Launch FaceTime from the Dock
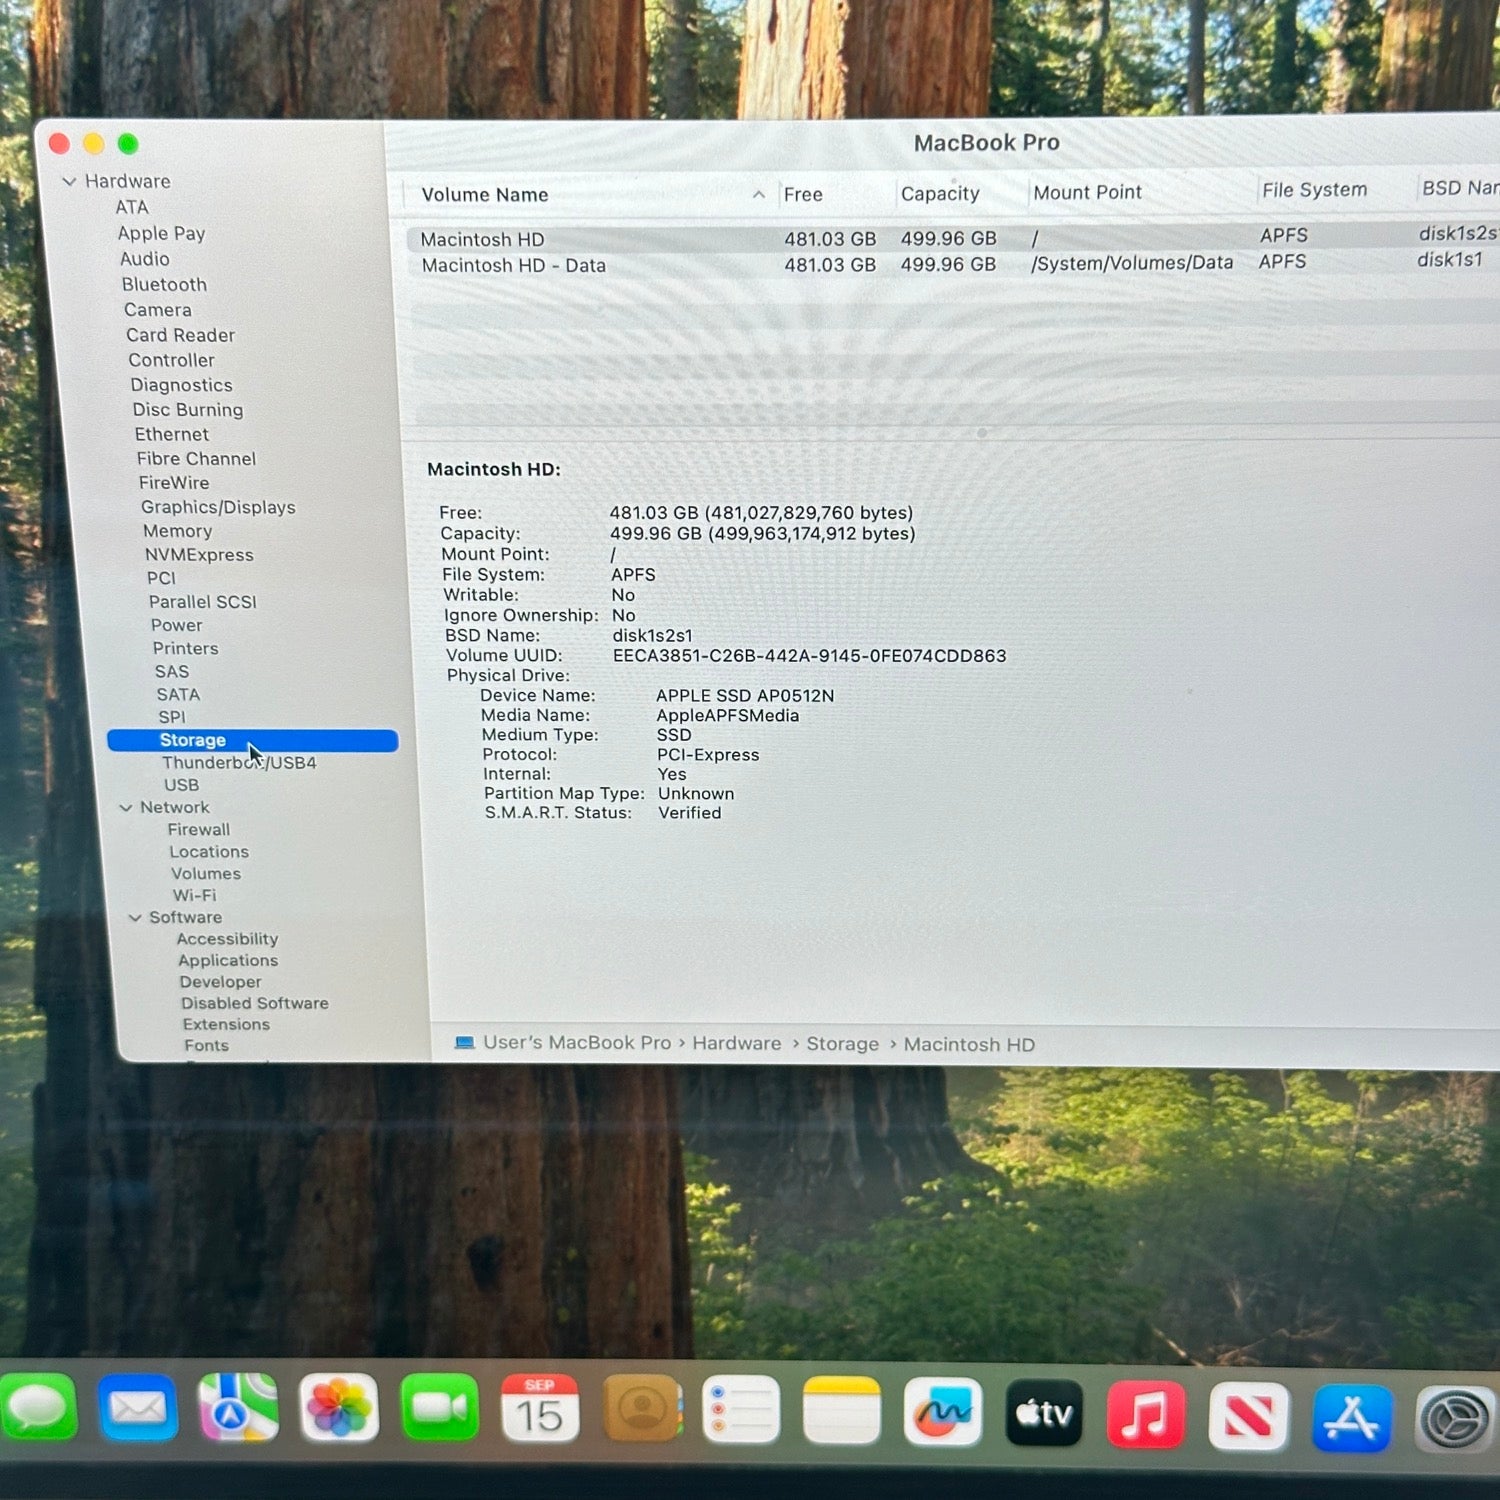1500x1500 pixels. pyautogui.click(x=439, y=1409)
